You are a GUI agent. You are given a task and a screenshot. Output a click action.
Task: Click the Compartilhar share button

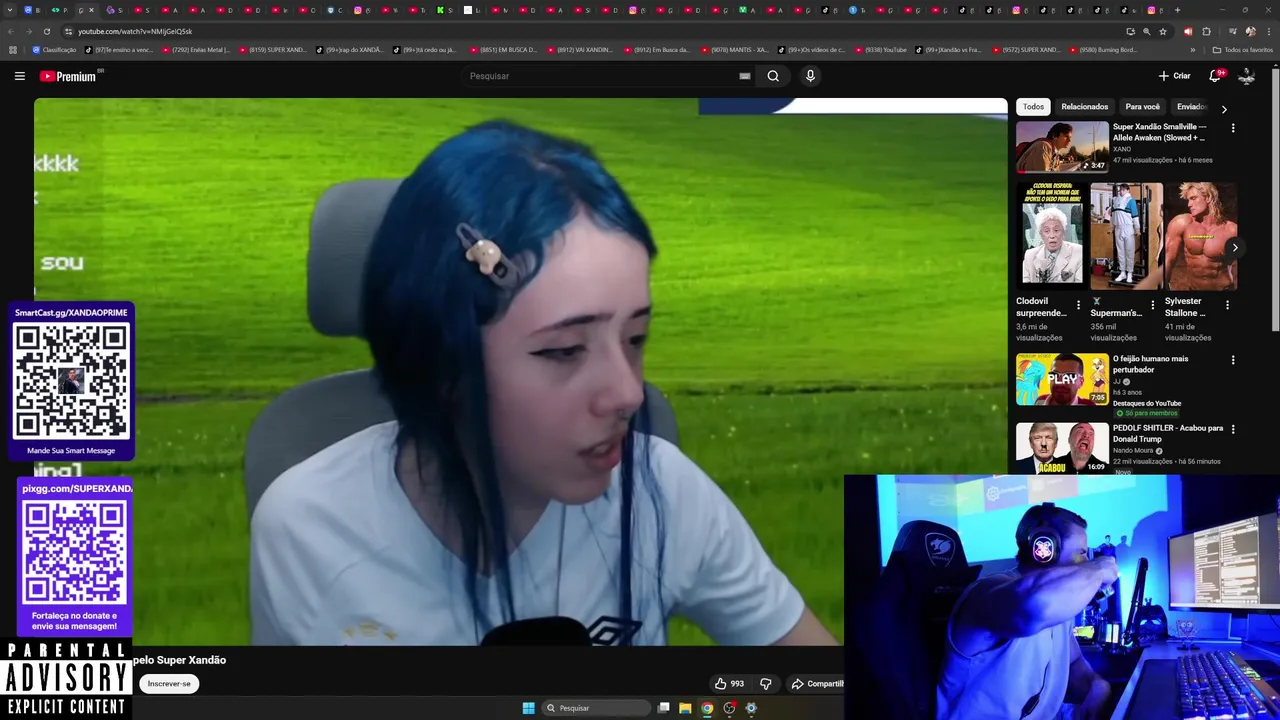point(817,684)
